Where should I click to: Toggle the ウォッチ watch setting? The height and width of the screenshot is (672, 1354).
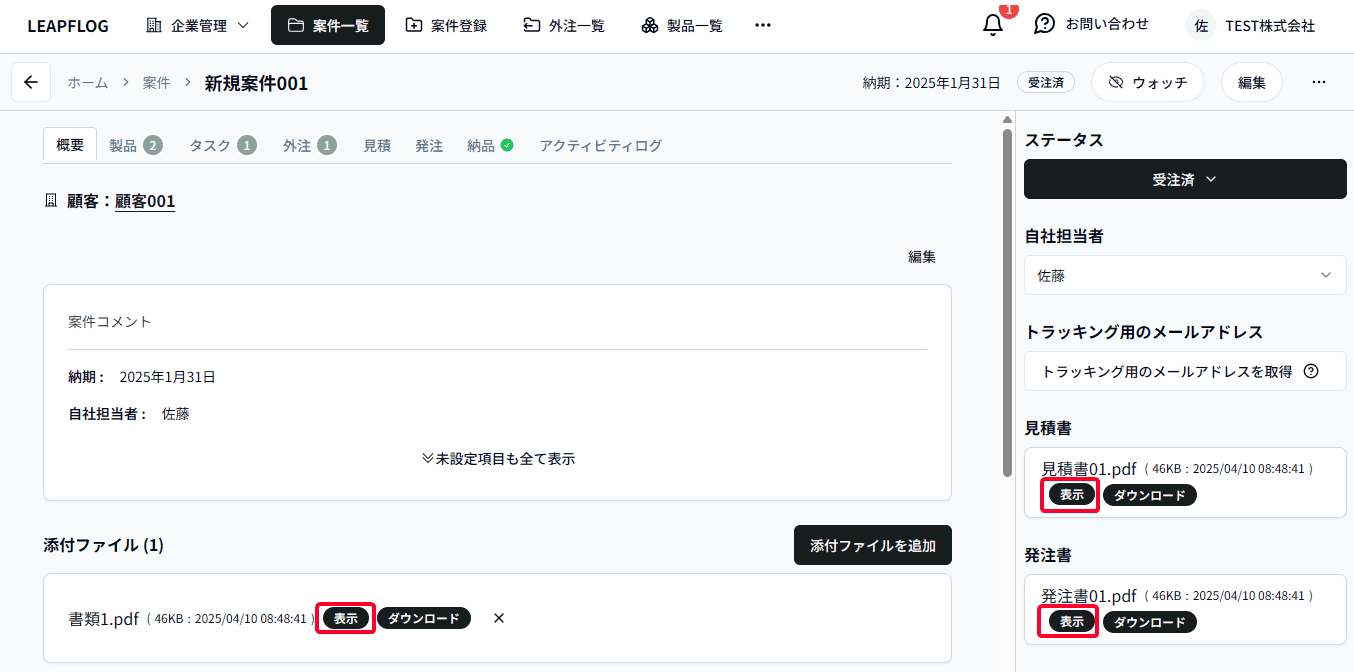[x=1147, y=83]
